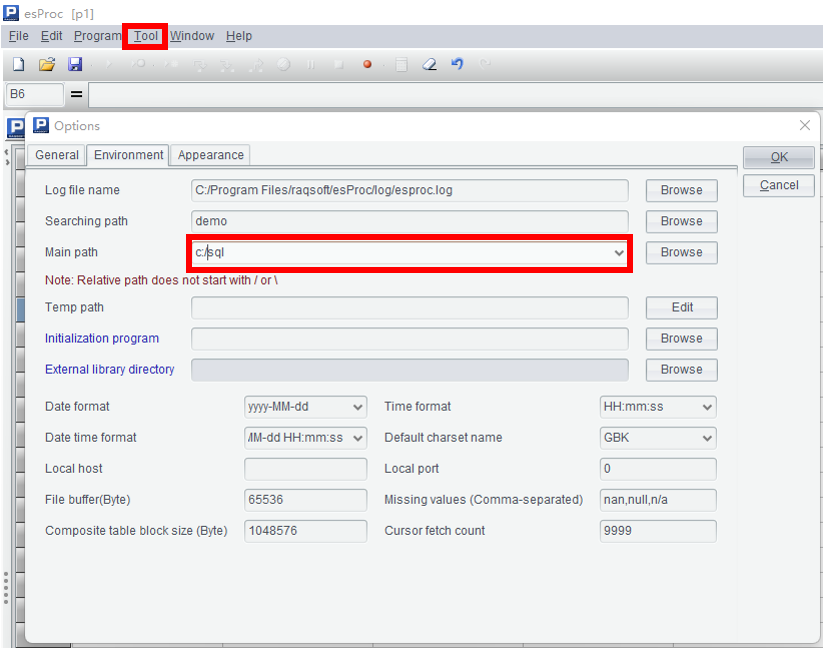Switch to the General tab
Viewport: 824px width, 648px height.
57,155
